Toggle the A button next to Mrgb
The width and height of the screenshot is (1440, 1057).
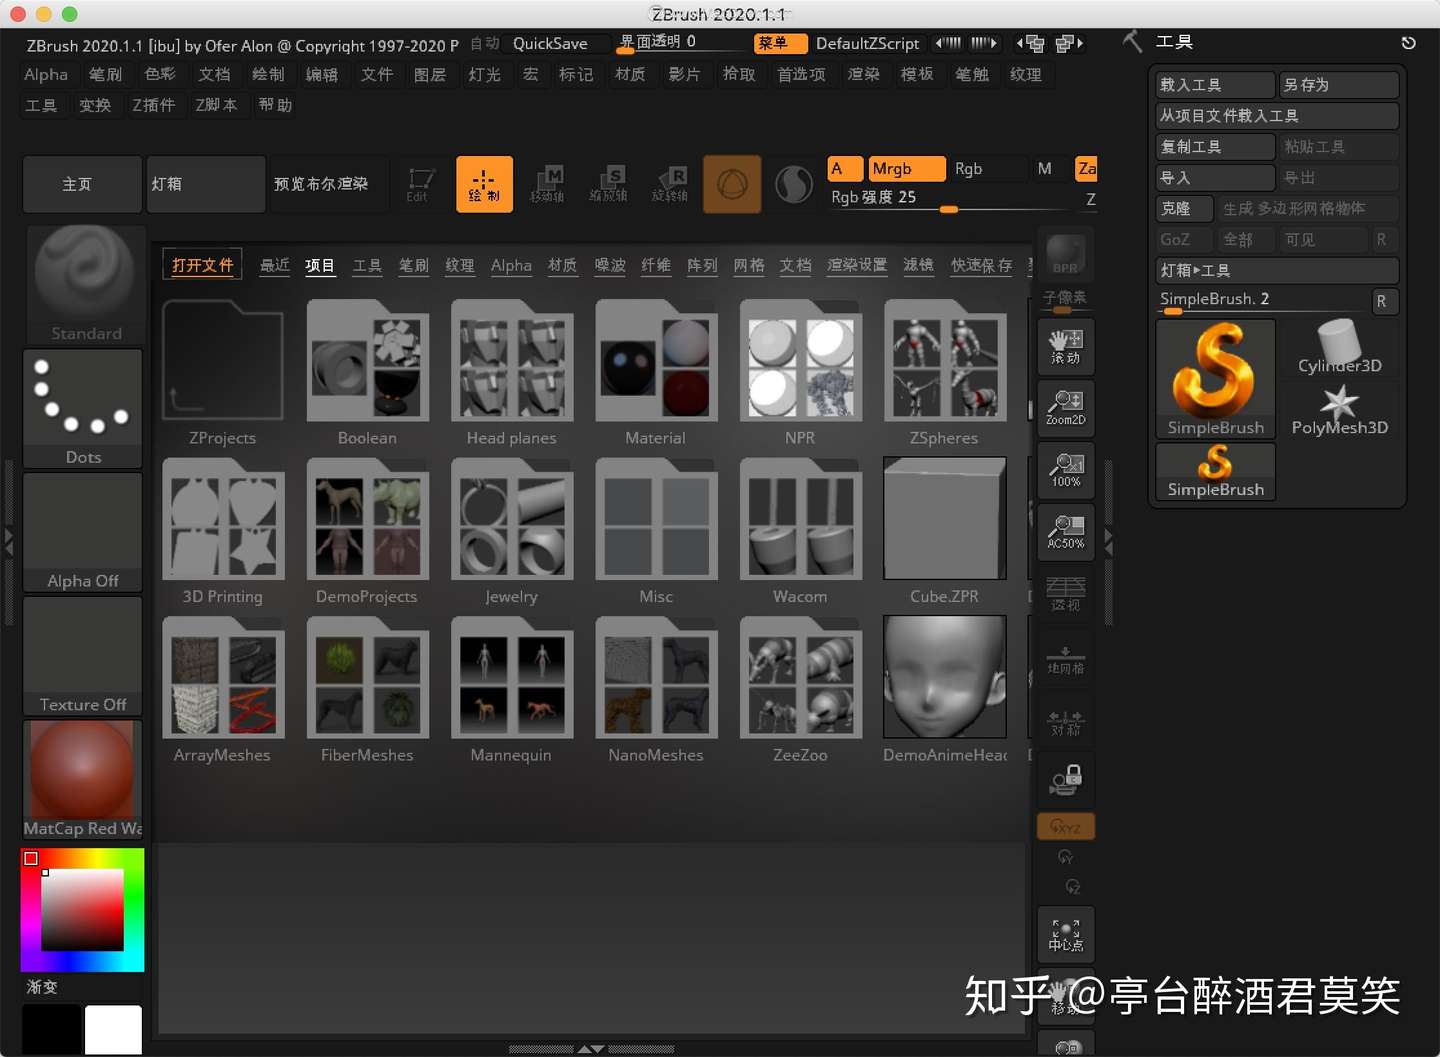[845, 169]
